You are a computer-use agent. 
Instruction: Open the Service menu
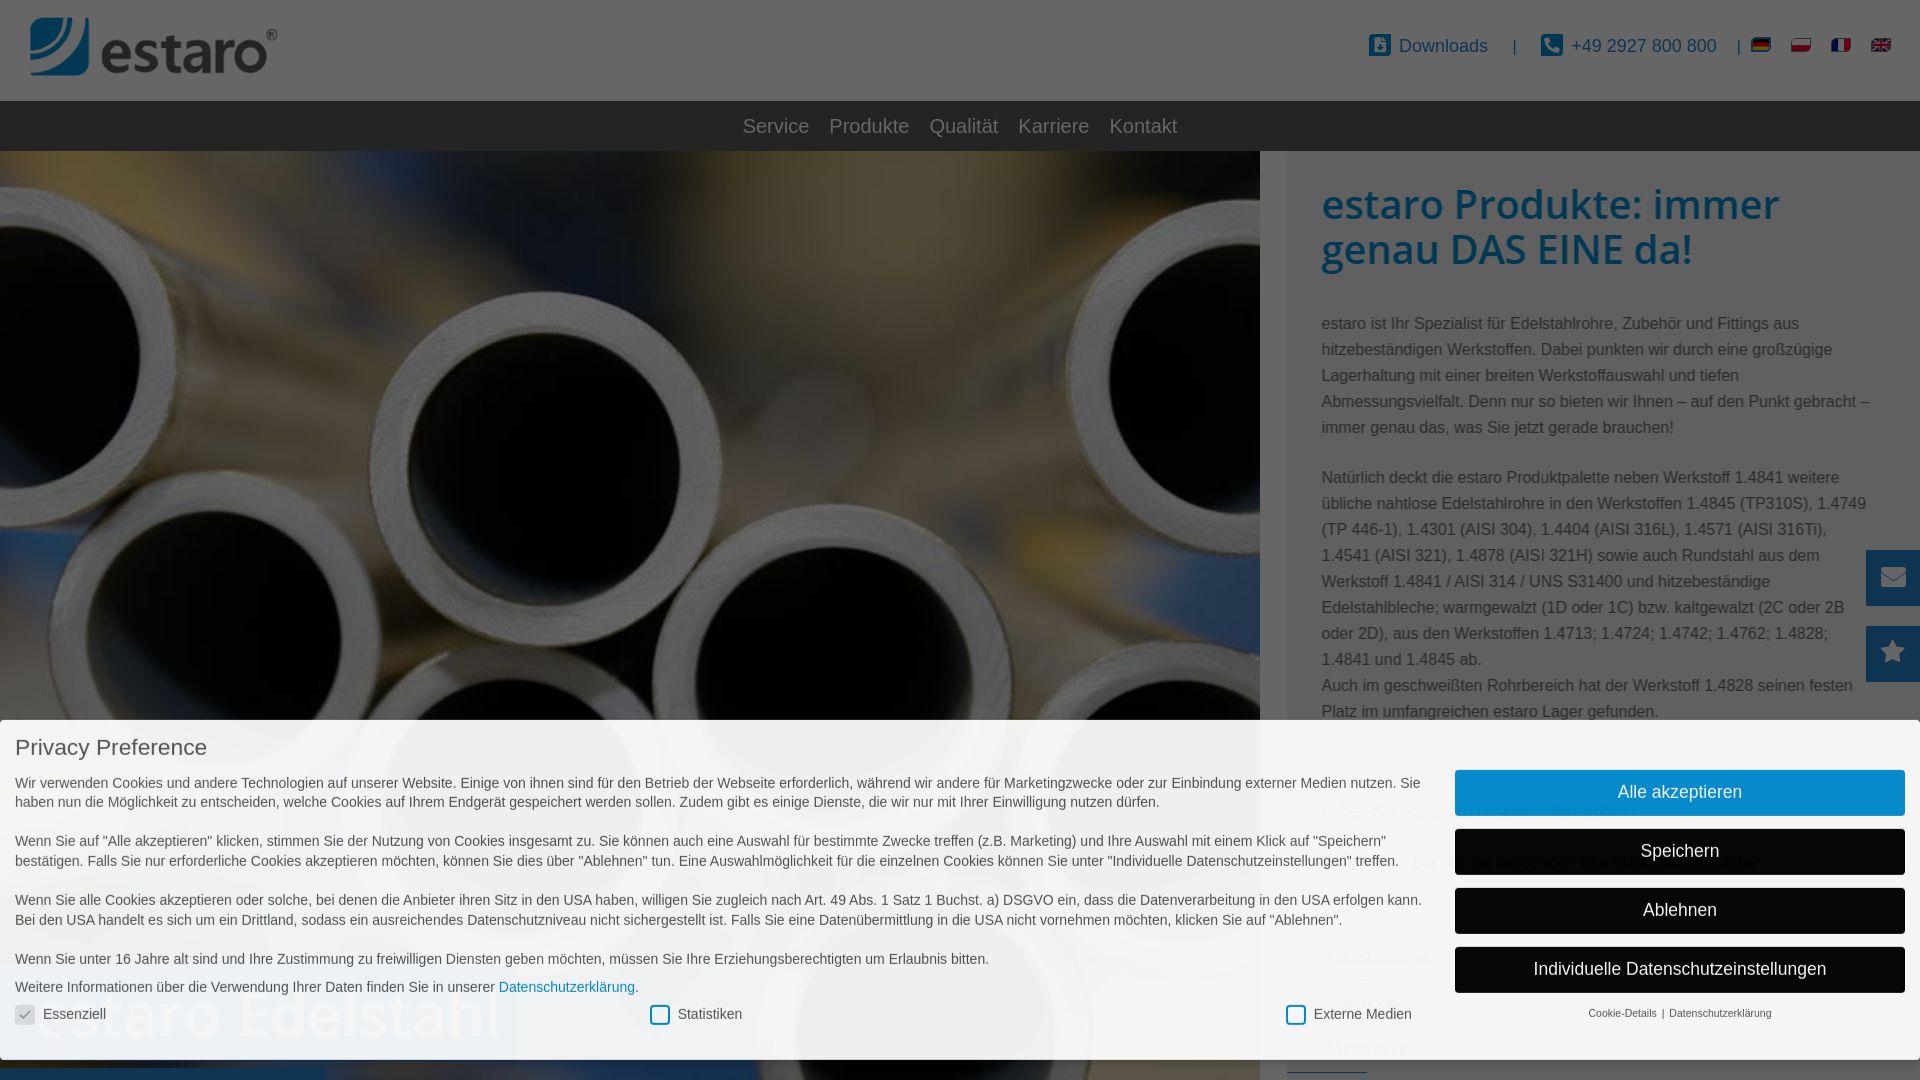tap(775, 126)
